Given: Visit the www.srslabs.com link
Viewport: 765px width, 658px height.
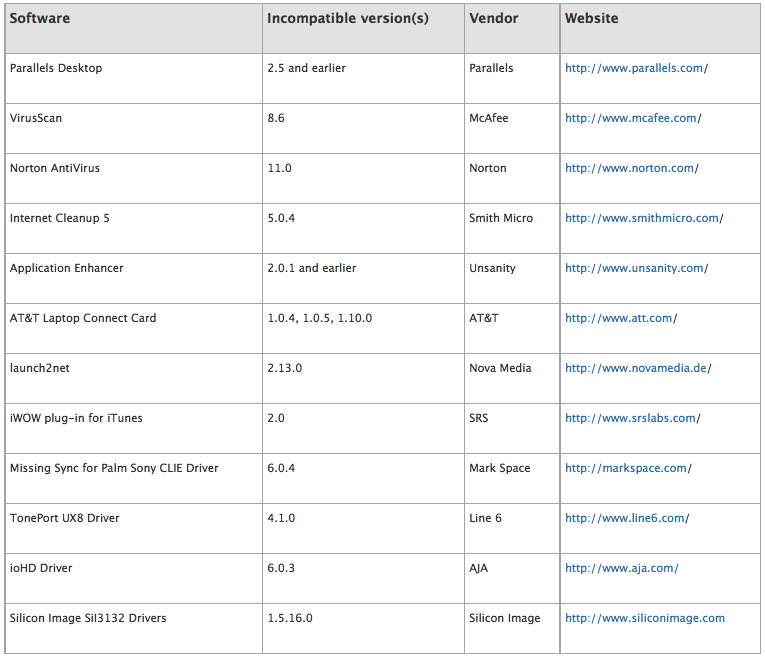Looking at the screenshot, I should pos(632,418).
